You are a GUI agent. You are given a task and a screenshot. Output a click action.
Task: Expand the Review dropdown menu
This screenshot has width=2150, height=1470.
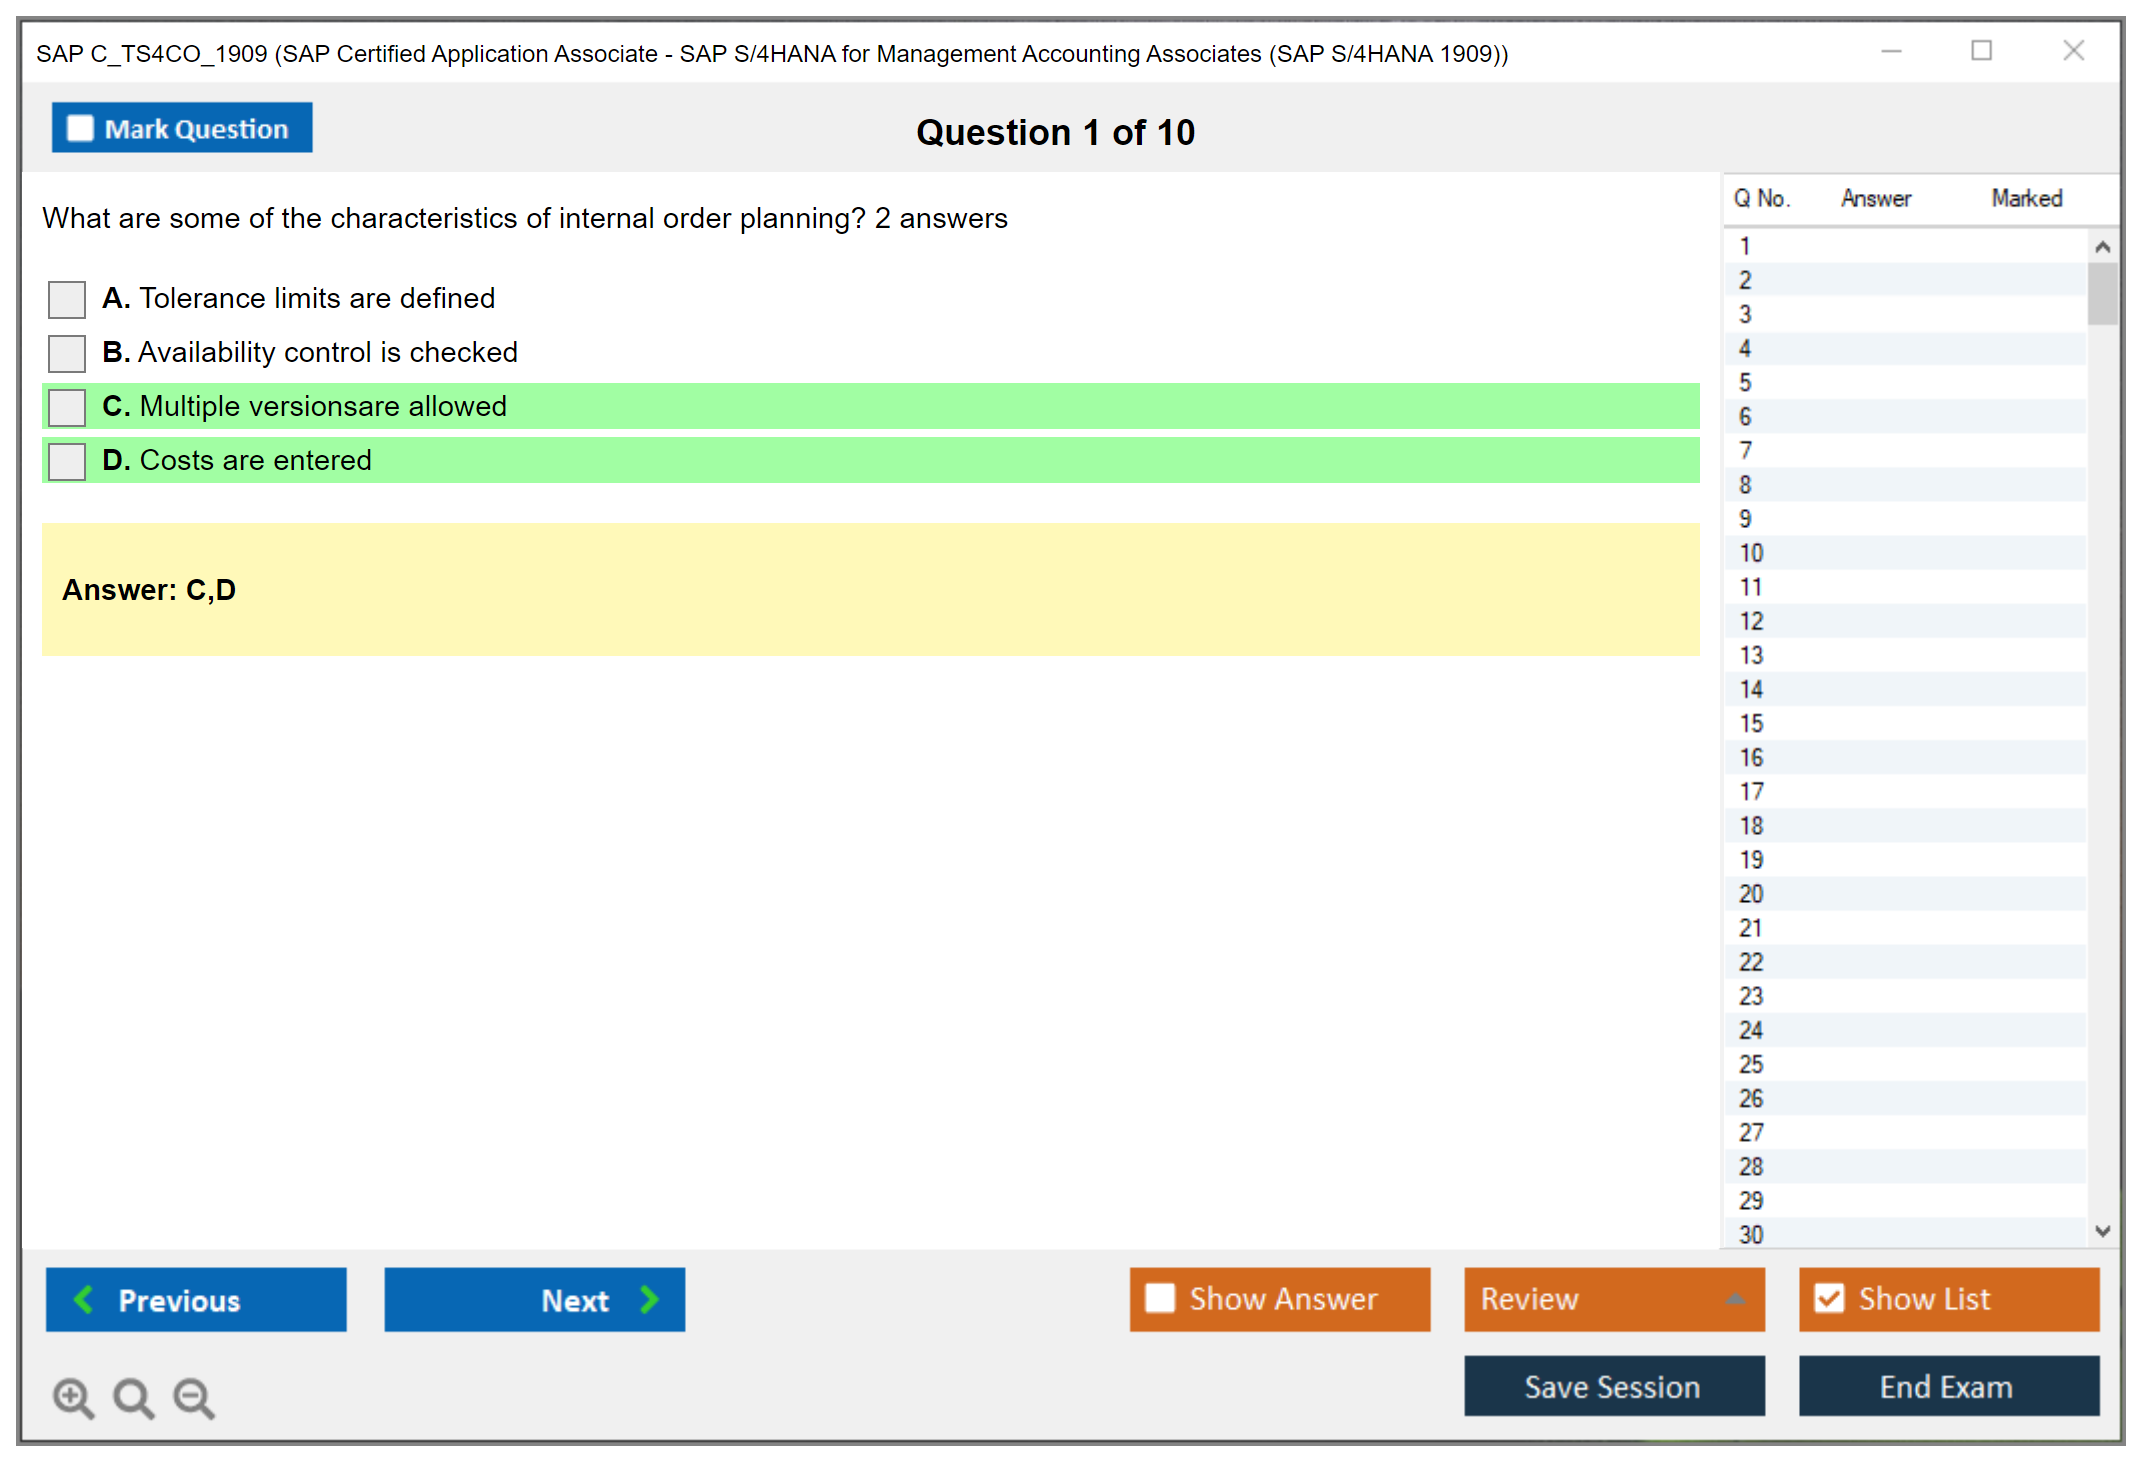[x=1735, y=1299]
